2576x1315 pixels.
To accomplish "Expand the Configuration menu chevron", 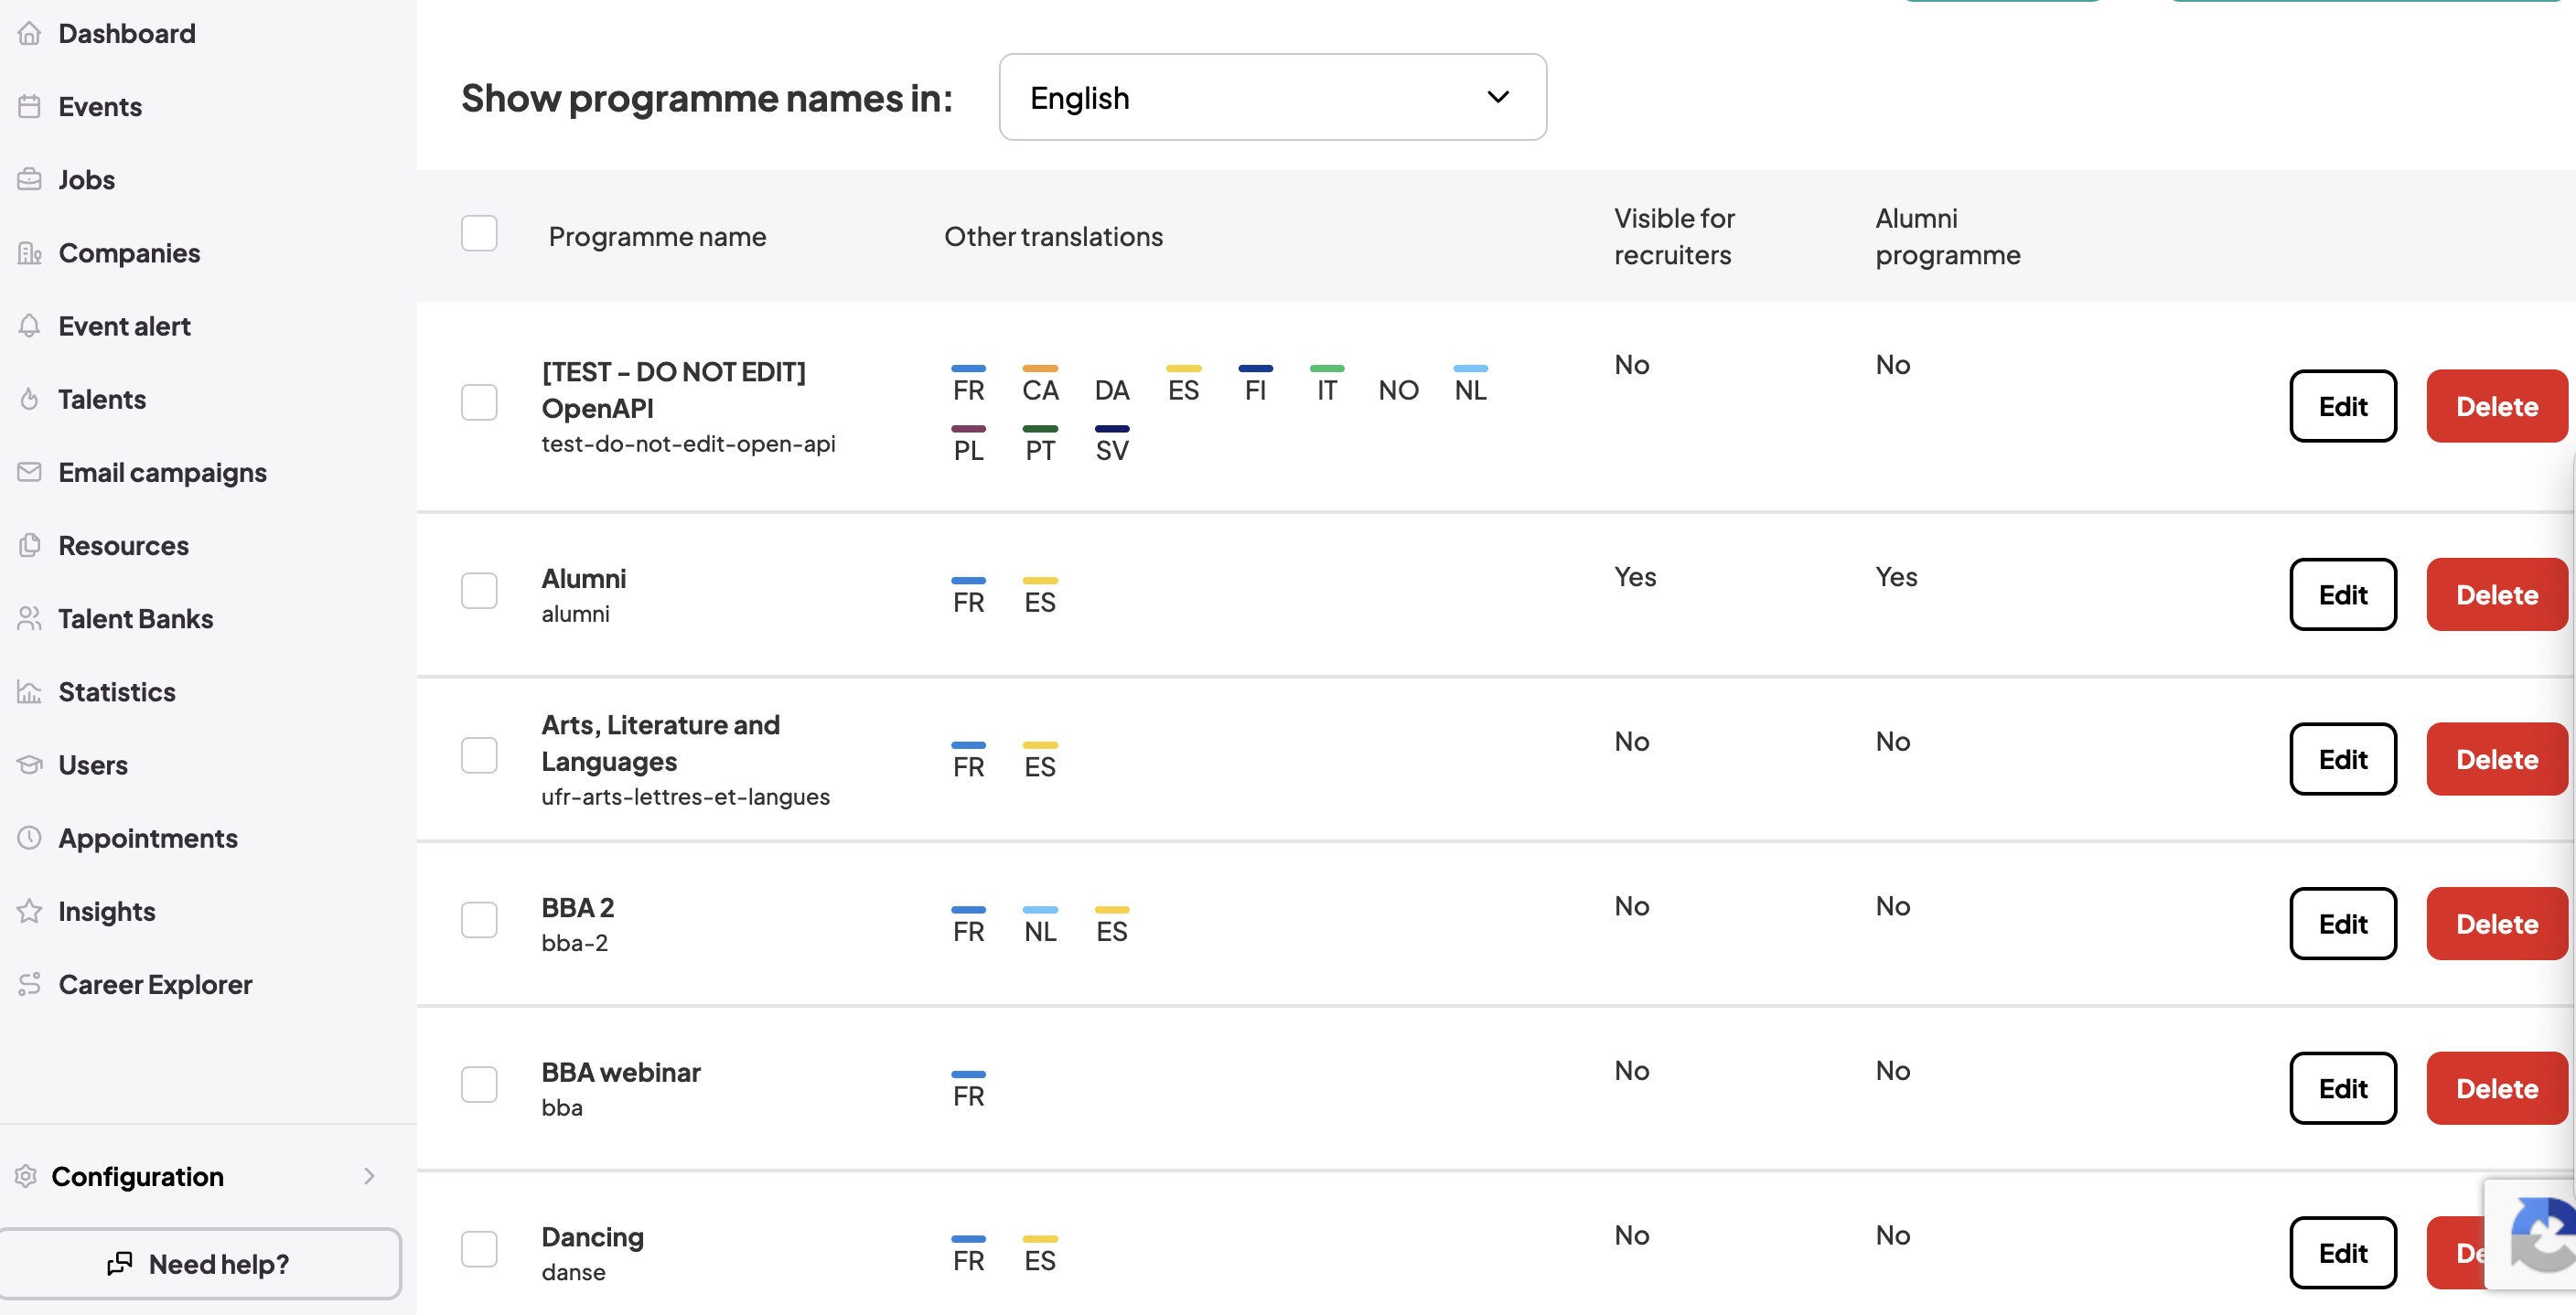I will click(x=369, y=1176).
